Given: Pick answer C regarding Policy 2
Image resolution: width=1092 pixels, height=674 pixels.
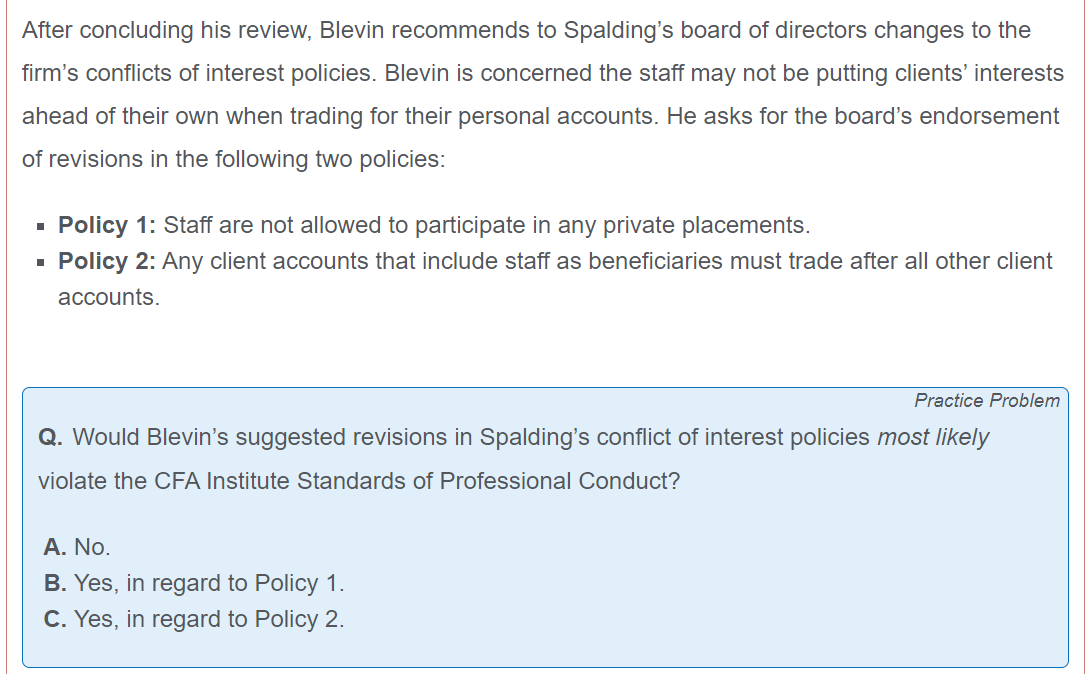Looking at the screenshot, I should 194,619.
